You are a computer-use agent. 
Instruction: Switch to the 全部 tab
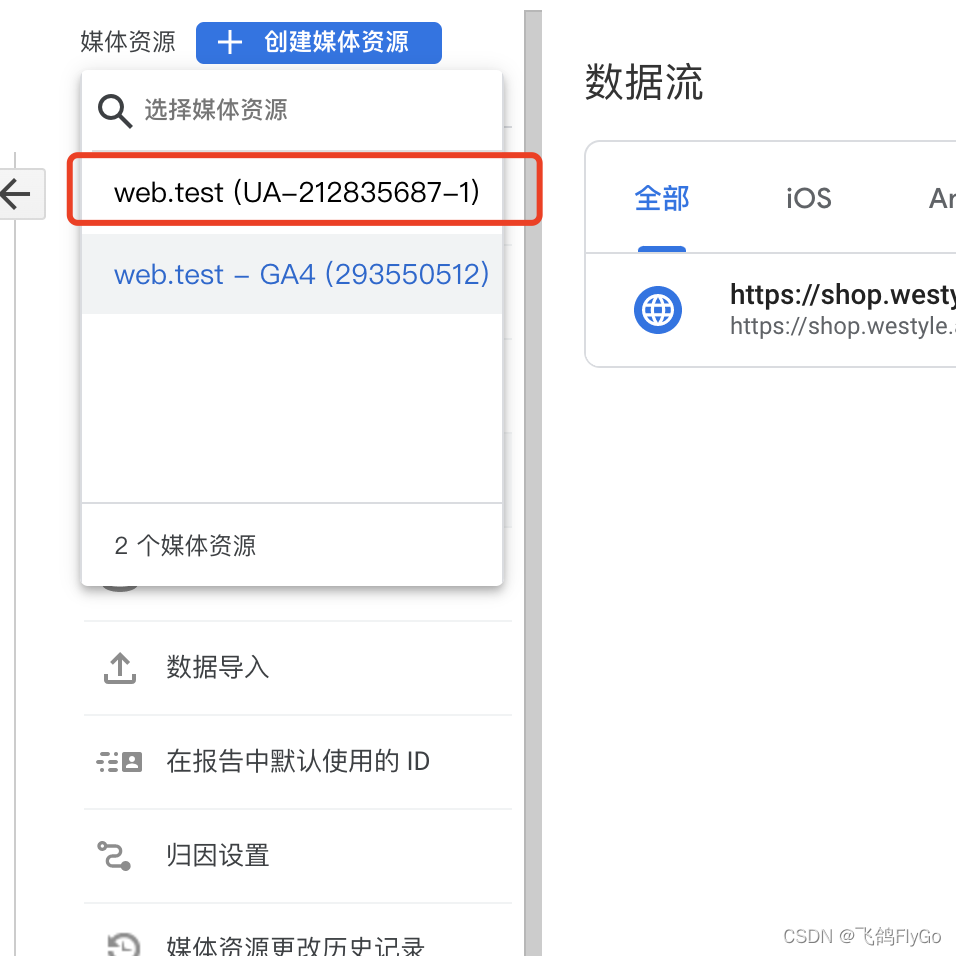tap(662, 199)
